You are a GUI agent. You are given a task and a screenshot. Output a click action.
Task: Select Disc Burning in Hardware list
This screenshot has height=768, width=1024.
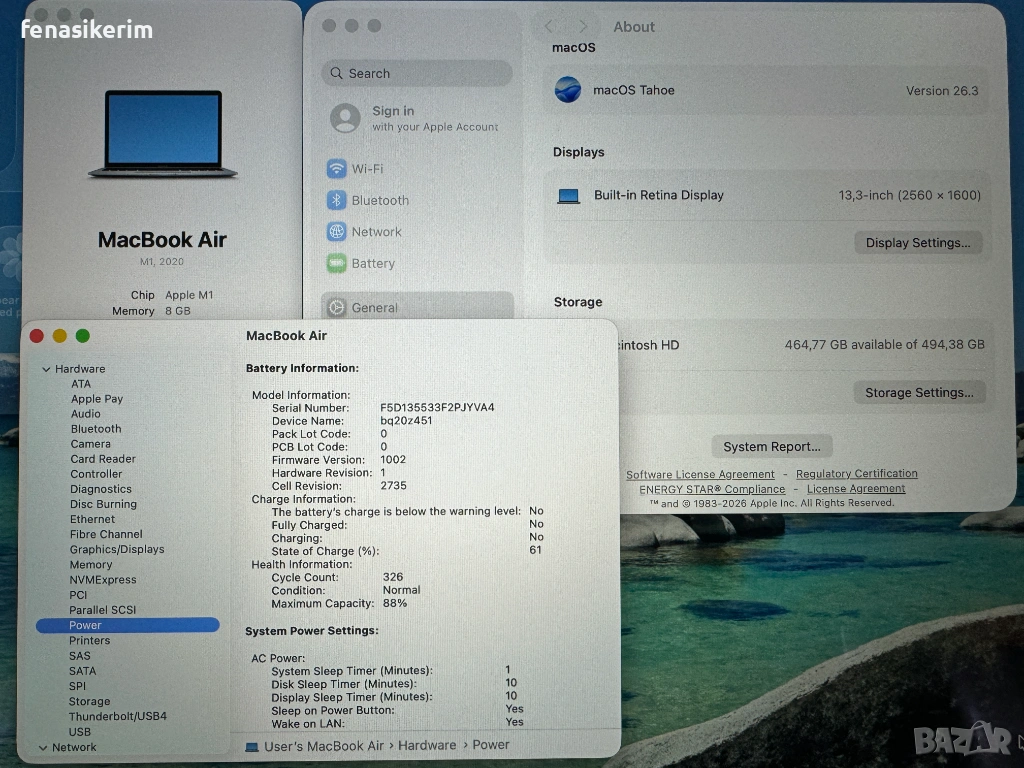click(103, 504)
